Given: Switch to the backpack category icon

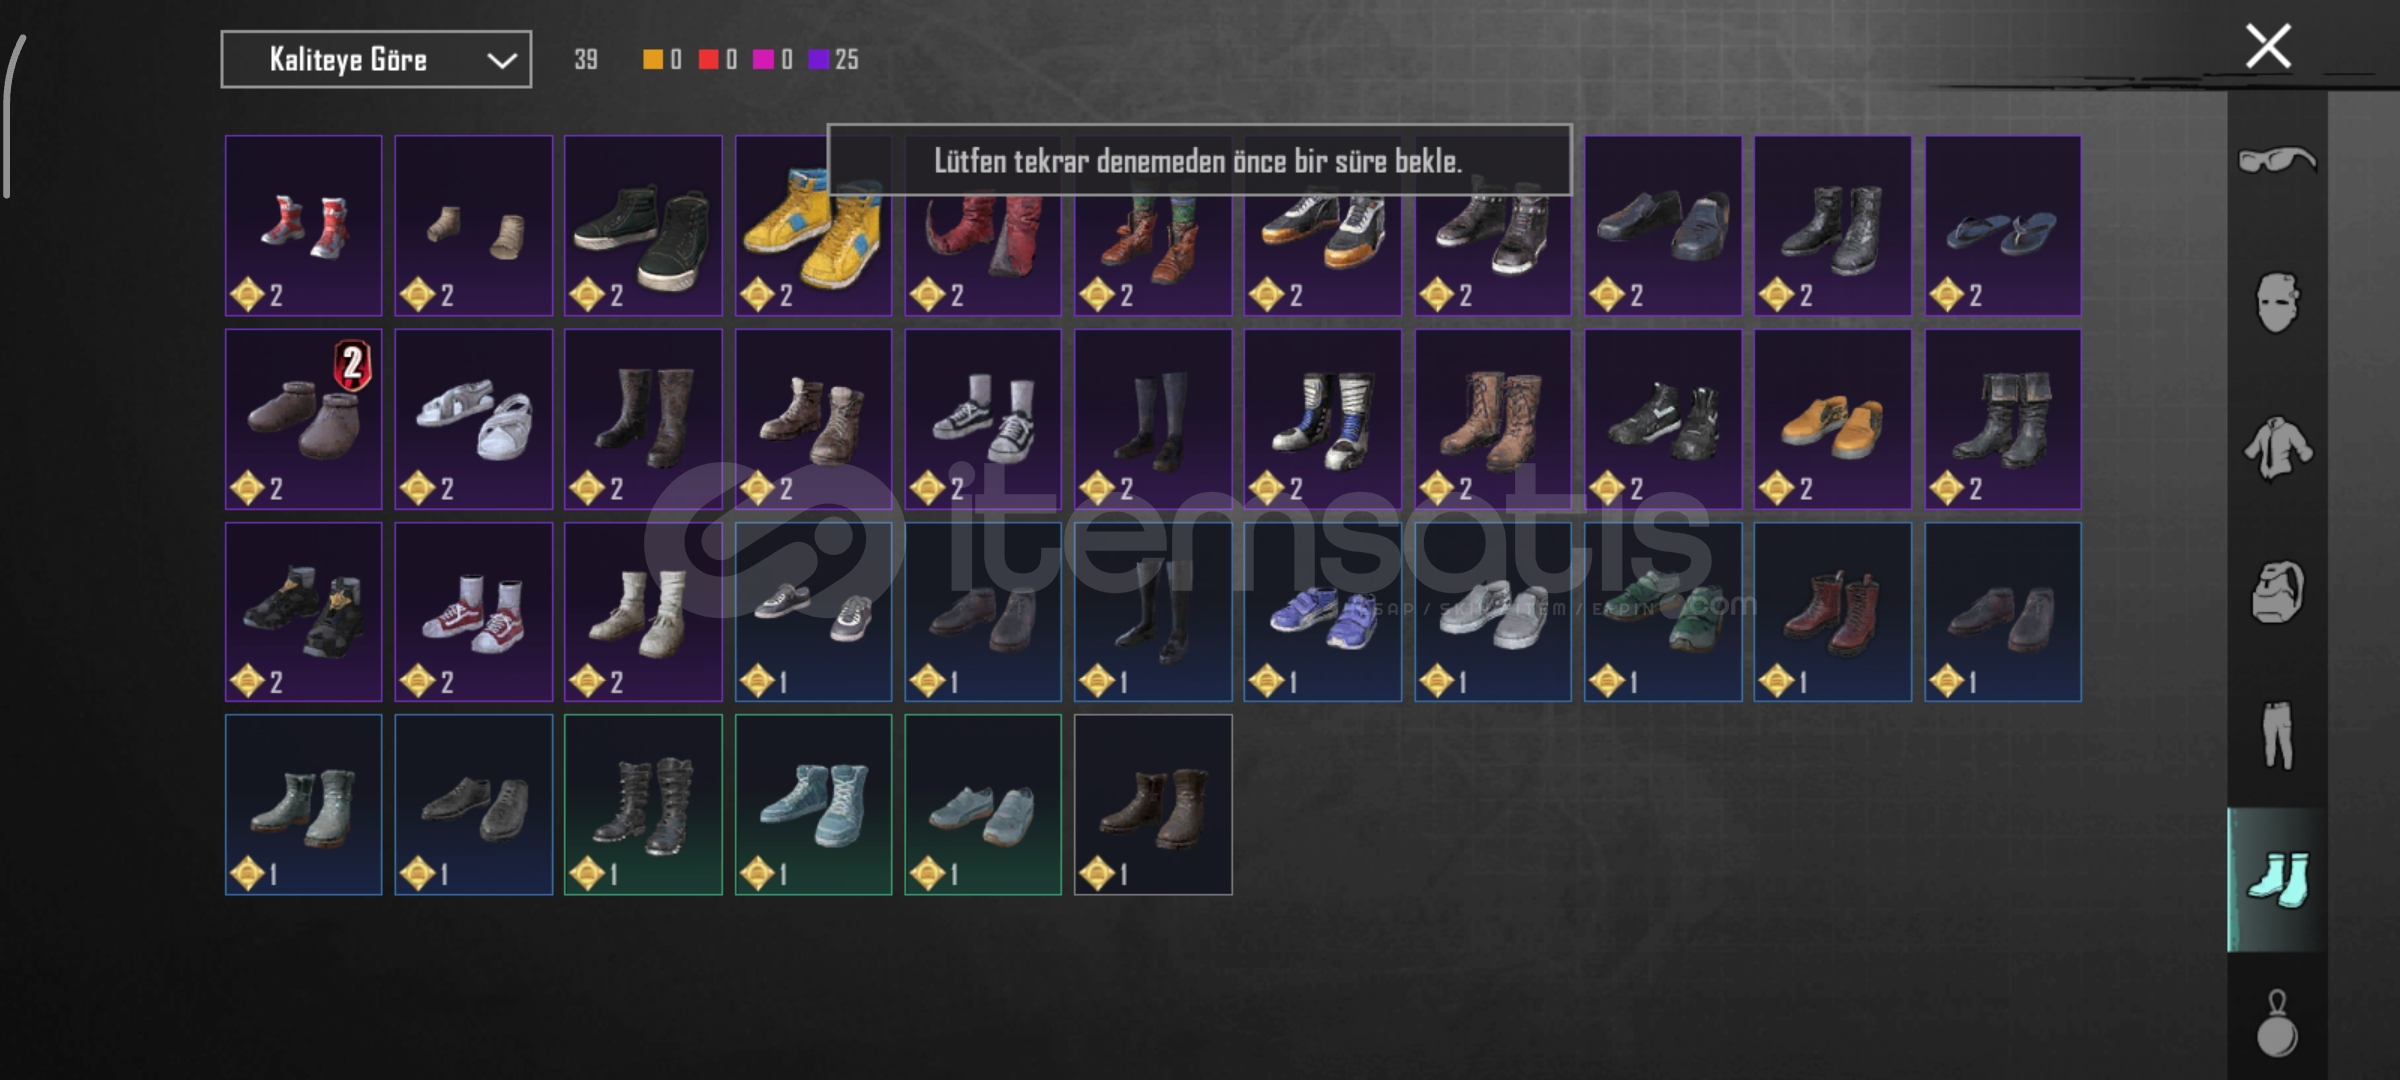Looking at the screenshot, I should [2278, 592].
